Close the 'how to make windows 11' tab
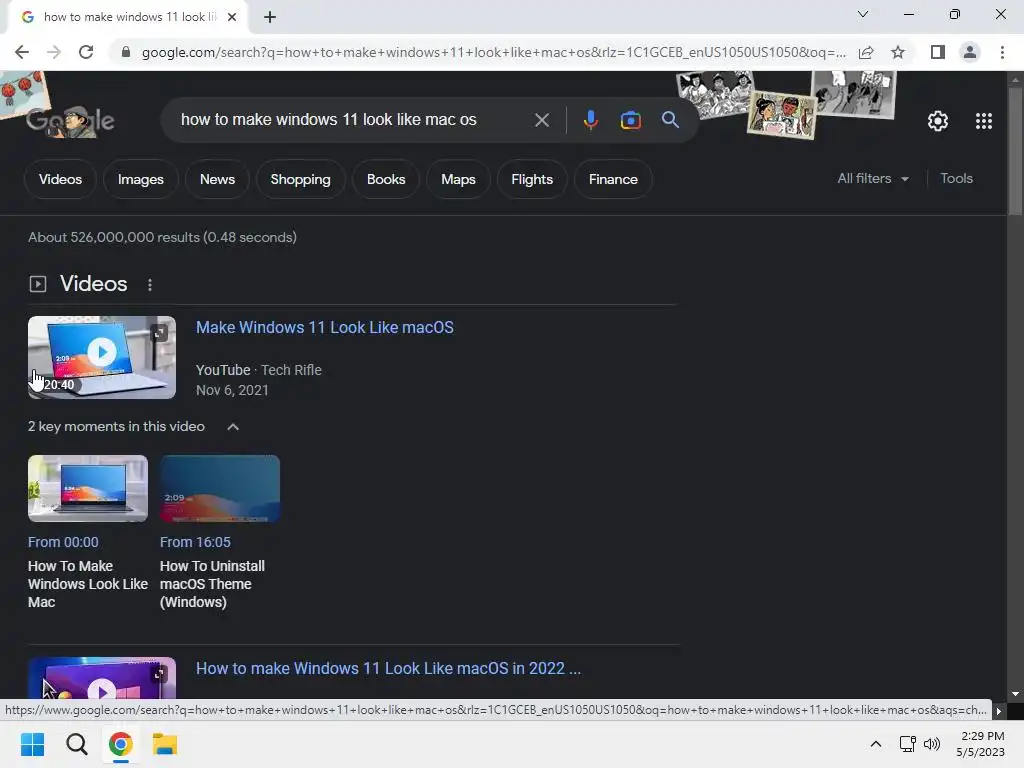The width and height of the screenshot is (1024, 768). pyautogui.click(x=232, y=17)
